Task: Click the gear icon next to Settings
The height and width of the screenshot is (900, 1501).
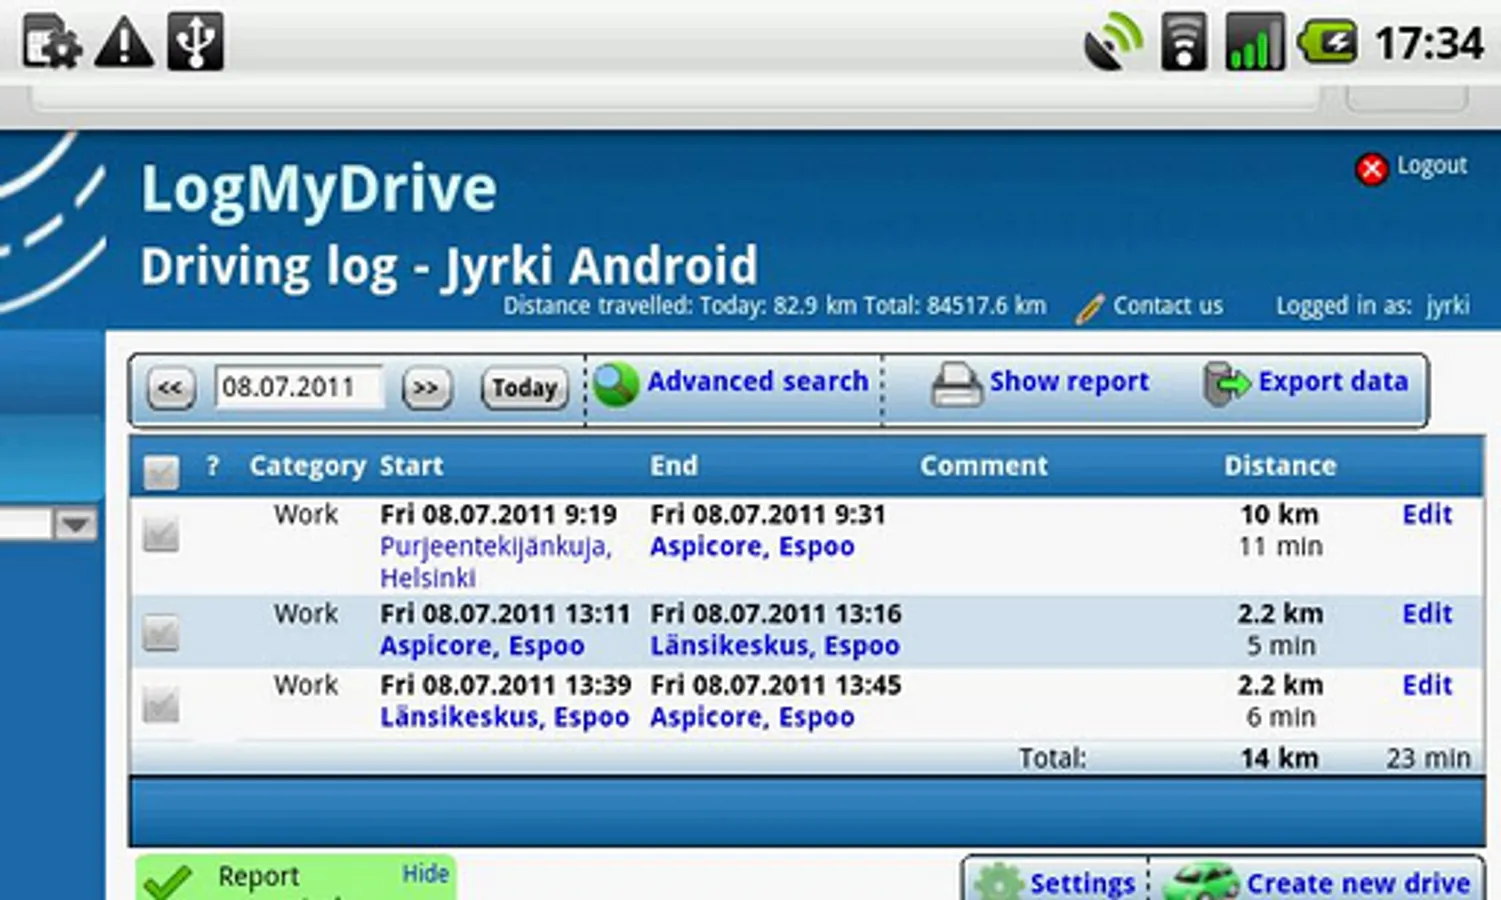Action: [x=998, y=882]
